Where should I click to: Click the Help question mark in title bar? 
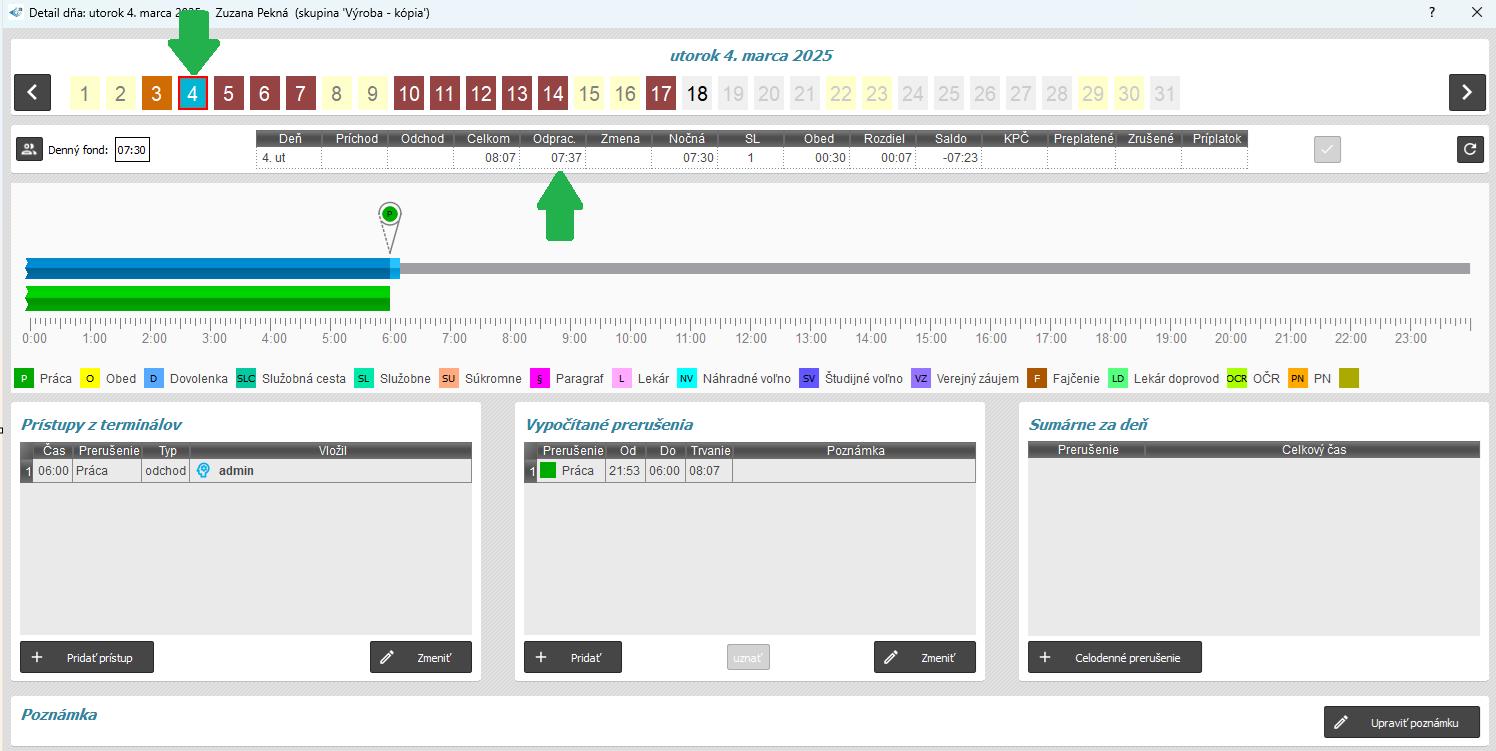[1432, 13]
